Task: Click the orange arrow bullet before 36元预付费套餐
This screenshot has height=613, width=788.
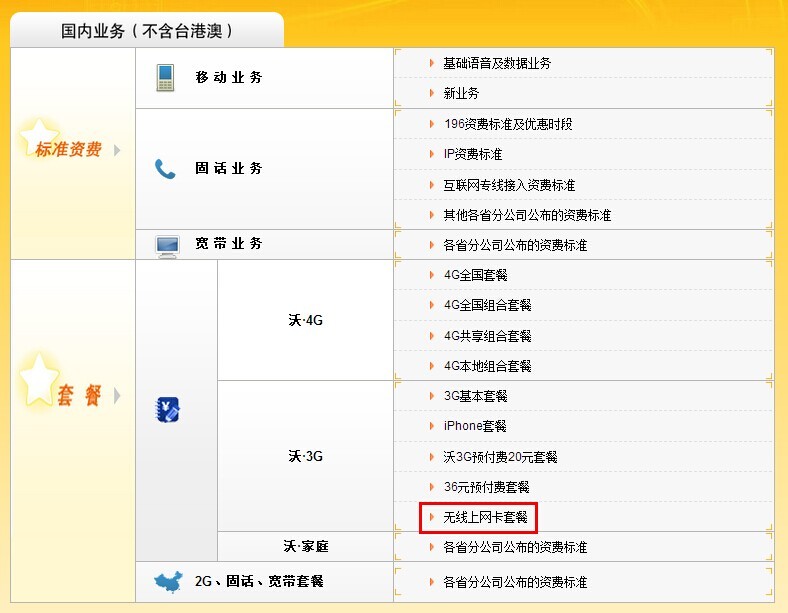Action: (432, 486)
